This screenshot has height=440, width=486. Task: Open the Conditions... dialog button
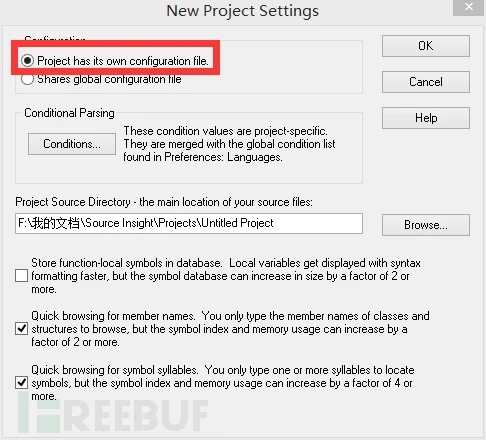(x=72, y=144)
